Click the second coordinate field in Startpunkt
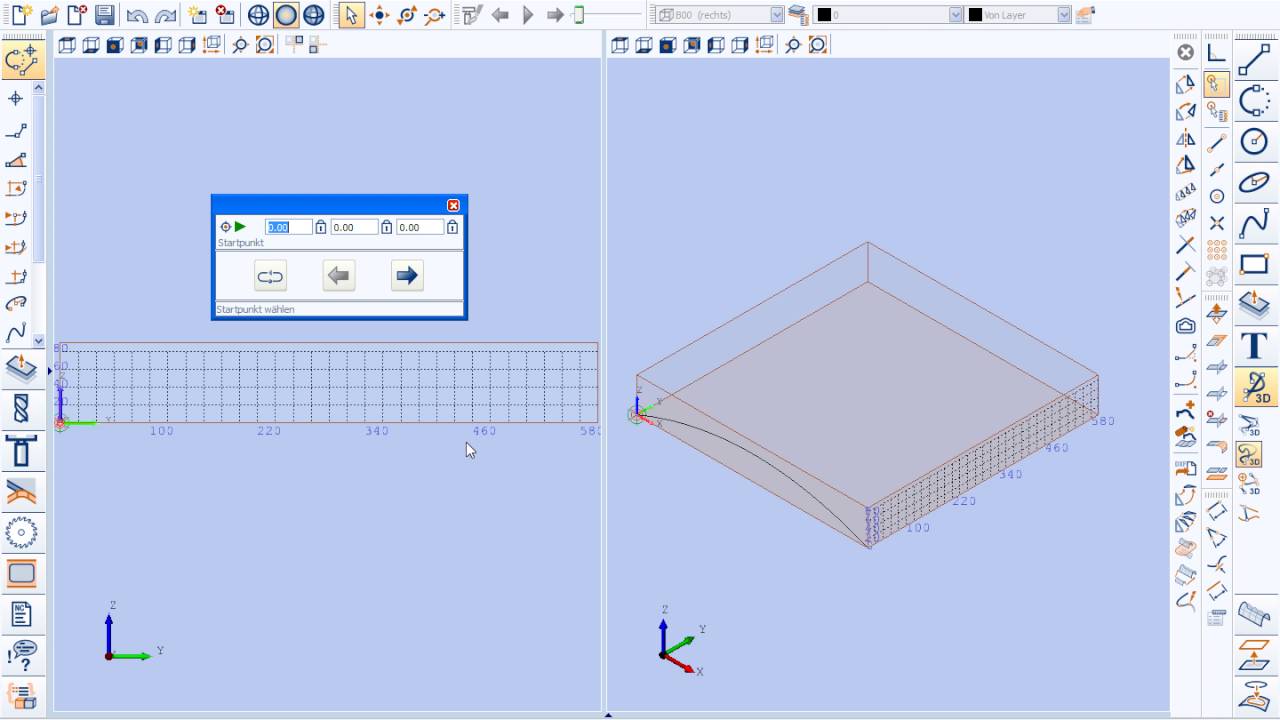Viewport: 1280px width, 720px height. 354,227
